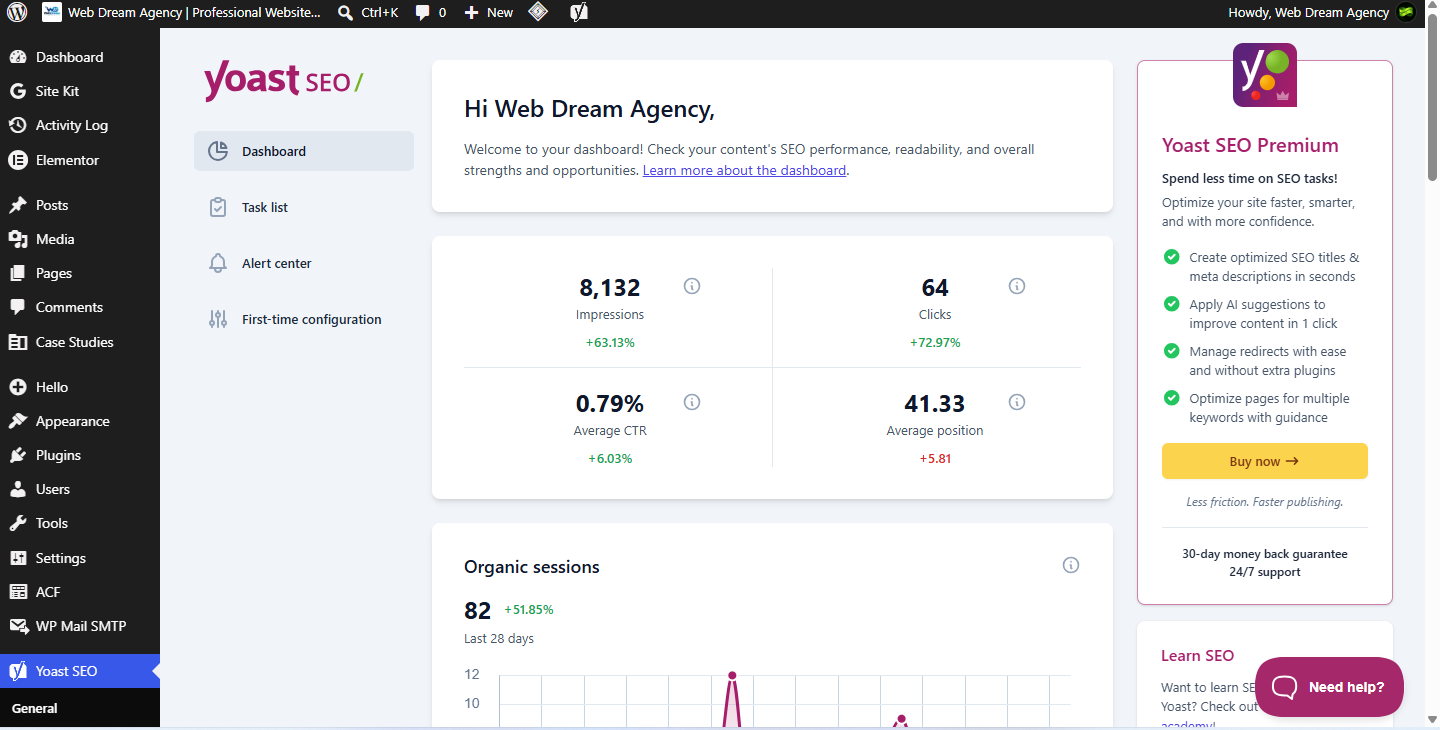Click the 8,132 Impressions value
Viewport: 1440px width, 730px height.
coord(610,288)
